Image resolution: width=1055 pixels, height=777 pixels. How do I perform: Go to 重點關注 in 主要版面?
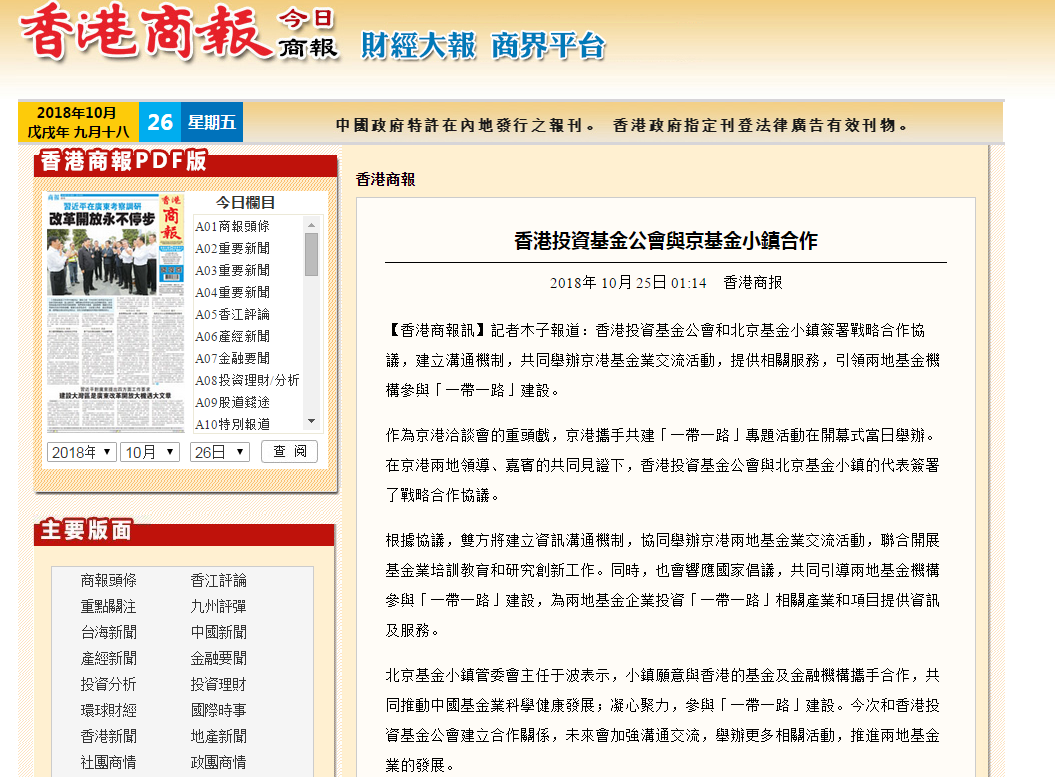pos(108,607)
